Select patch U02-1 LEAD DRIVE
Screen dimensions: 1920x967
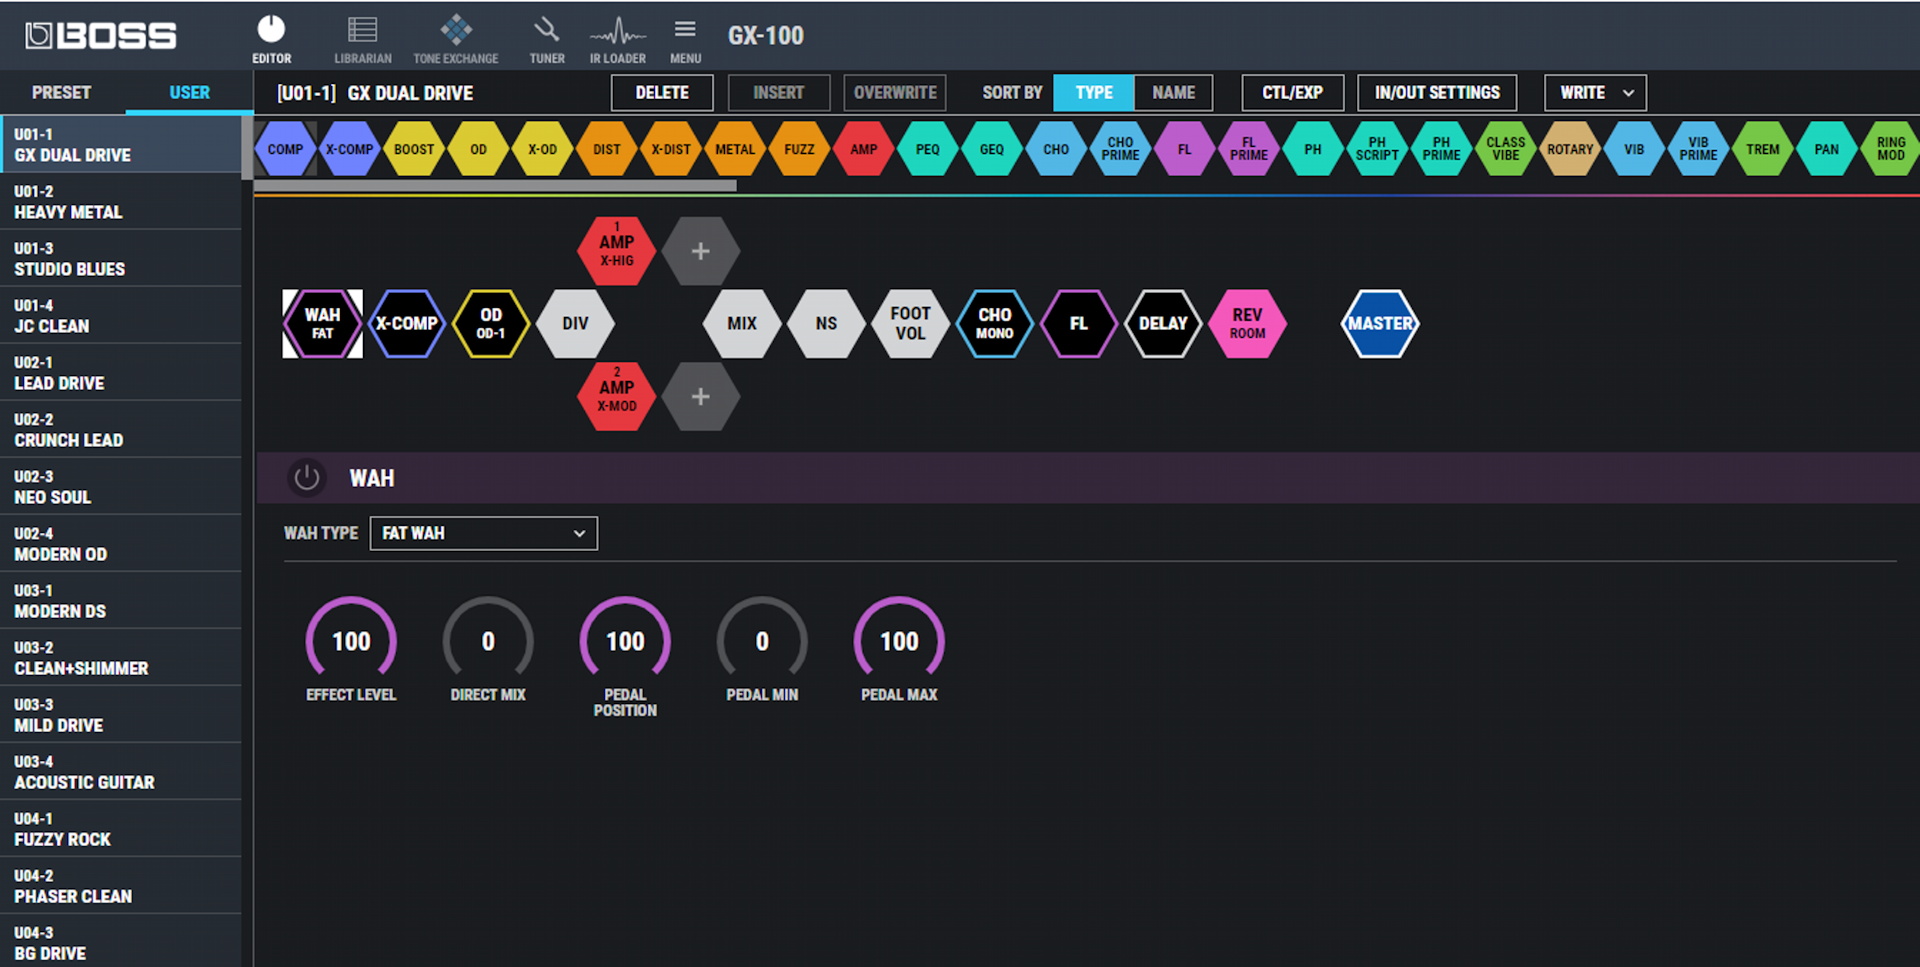click(x=120, y=372)
